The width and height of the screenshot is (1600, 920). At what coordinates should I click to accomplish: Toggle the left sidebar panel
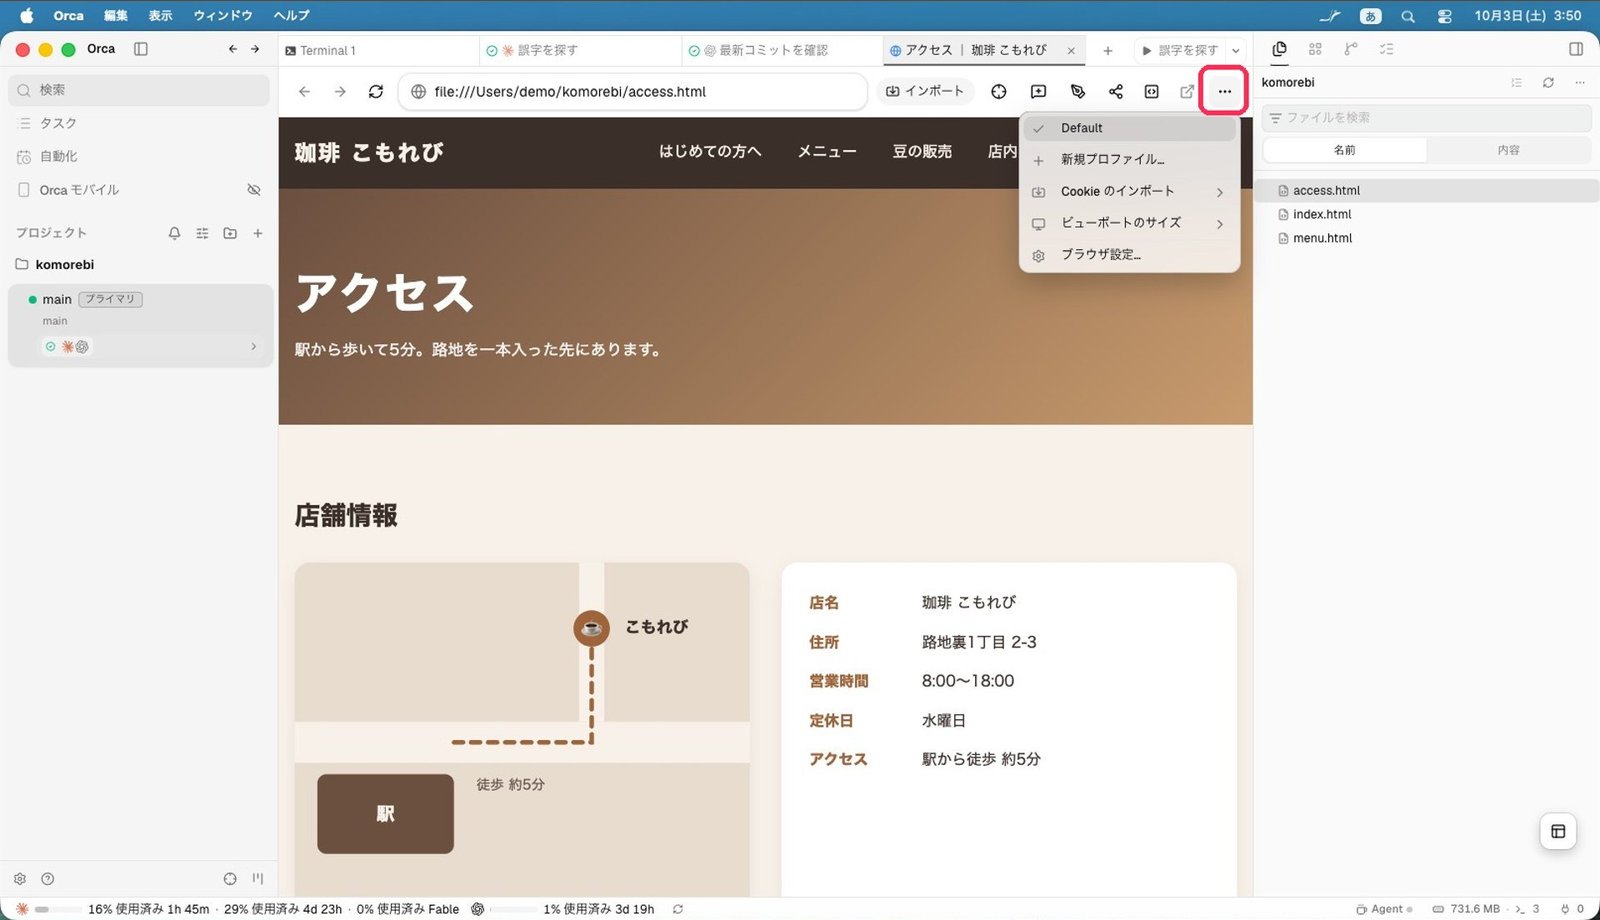[x=141, y=49]
